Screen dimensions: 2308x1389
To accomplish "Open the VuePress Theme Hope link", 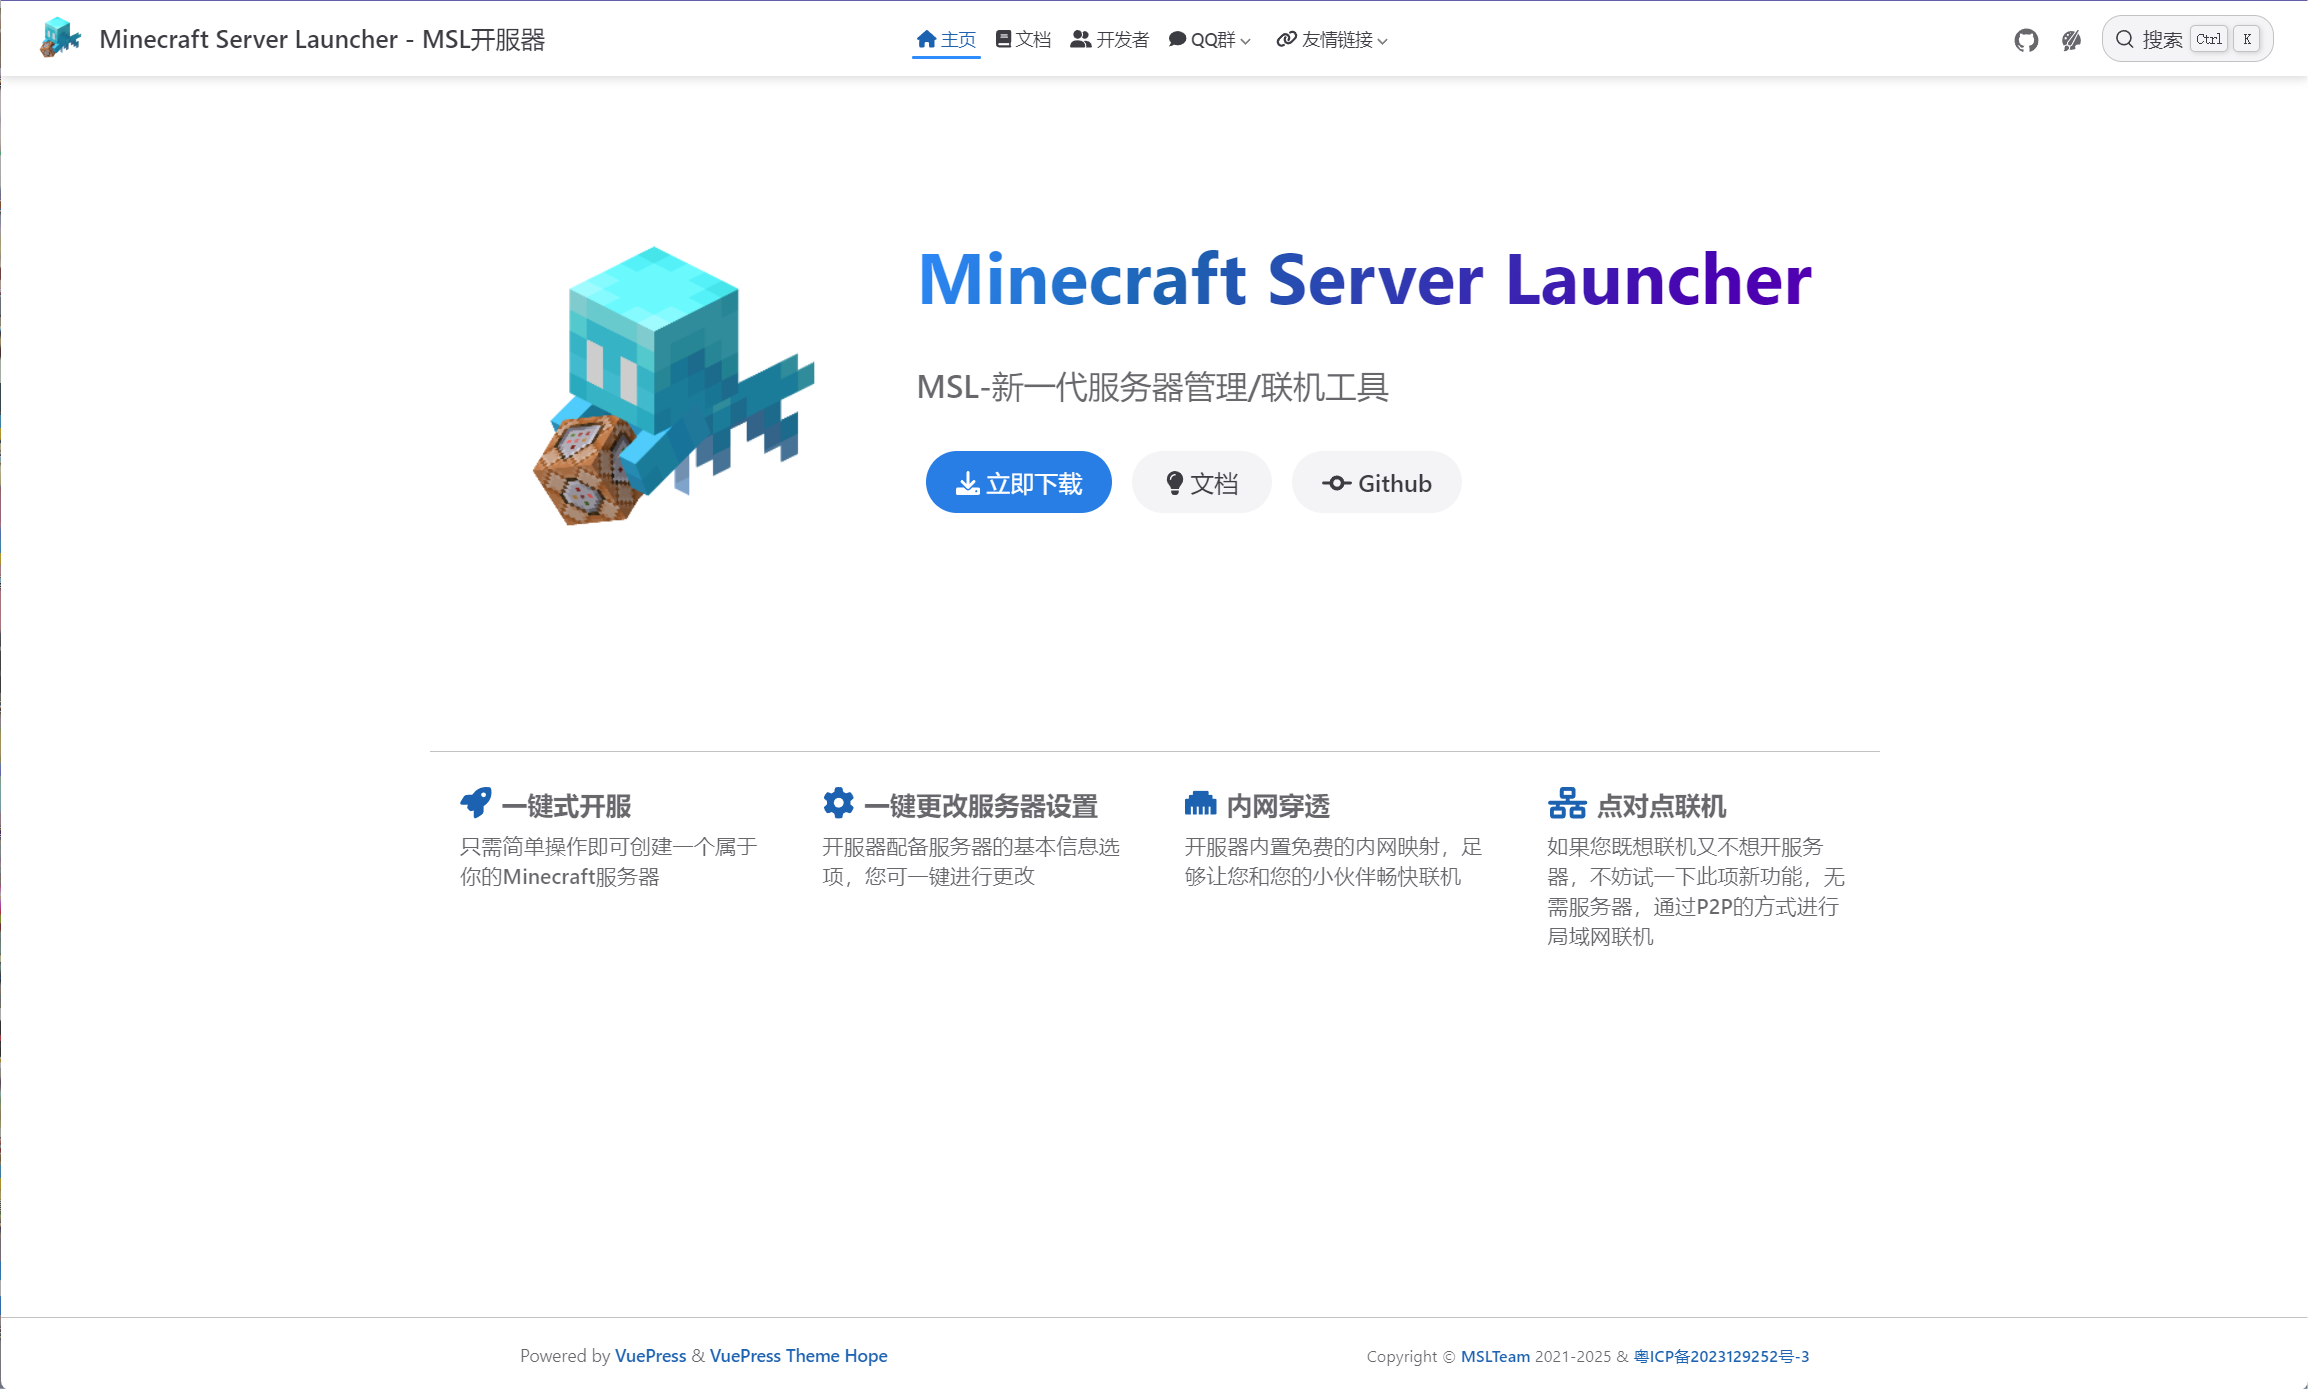I will click(798, 1355).
